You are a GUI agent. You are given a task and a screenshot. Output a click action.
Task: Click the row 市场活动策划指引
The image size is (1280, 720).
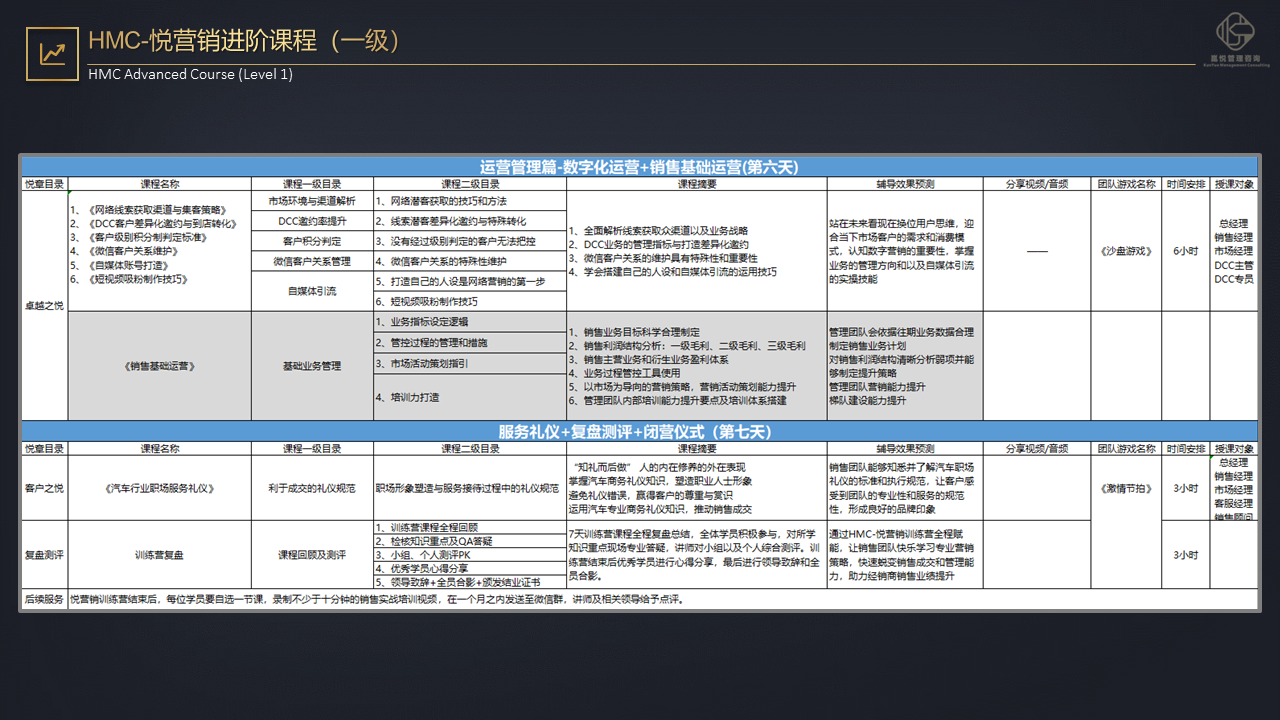click(470, 364)
